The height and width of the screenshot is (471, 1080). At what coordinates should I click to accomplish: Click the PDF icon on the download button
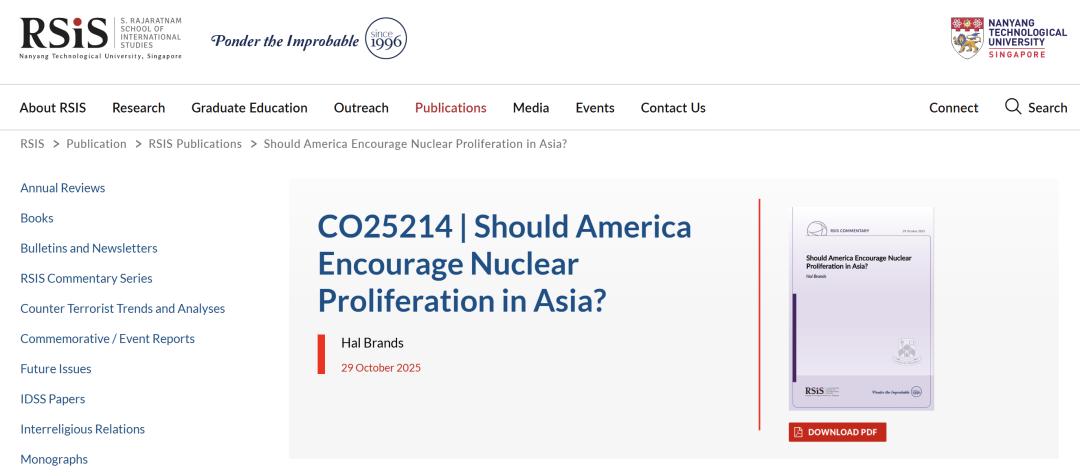[x=798, y=432]
